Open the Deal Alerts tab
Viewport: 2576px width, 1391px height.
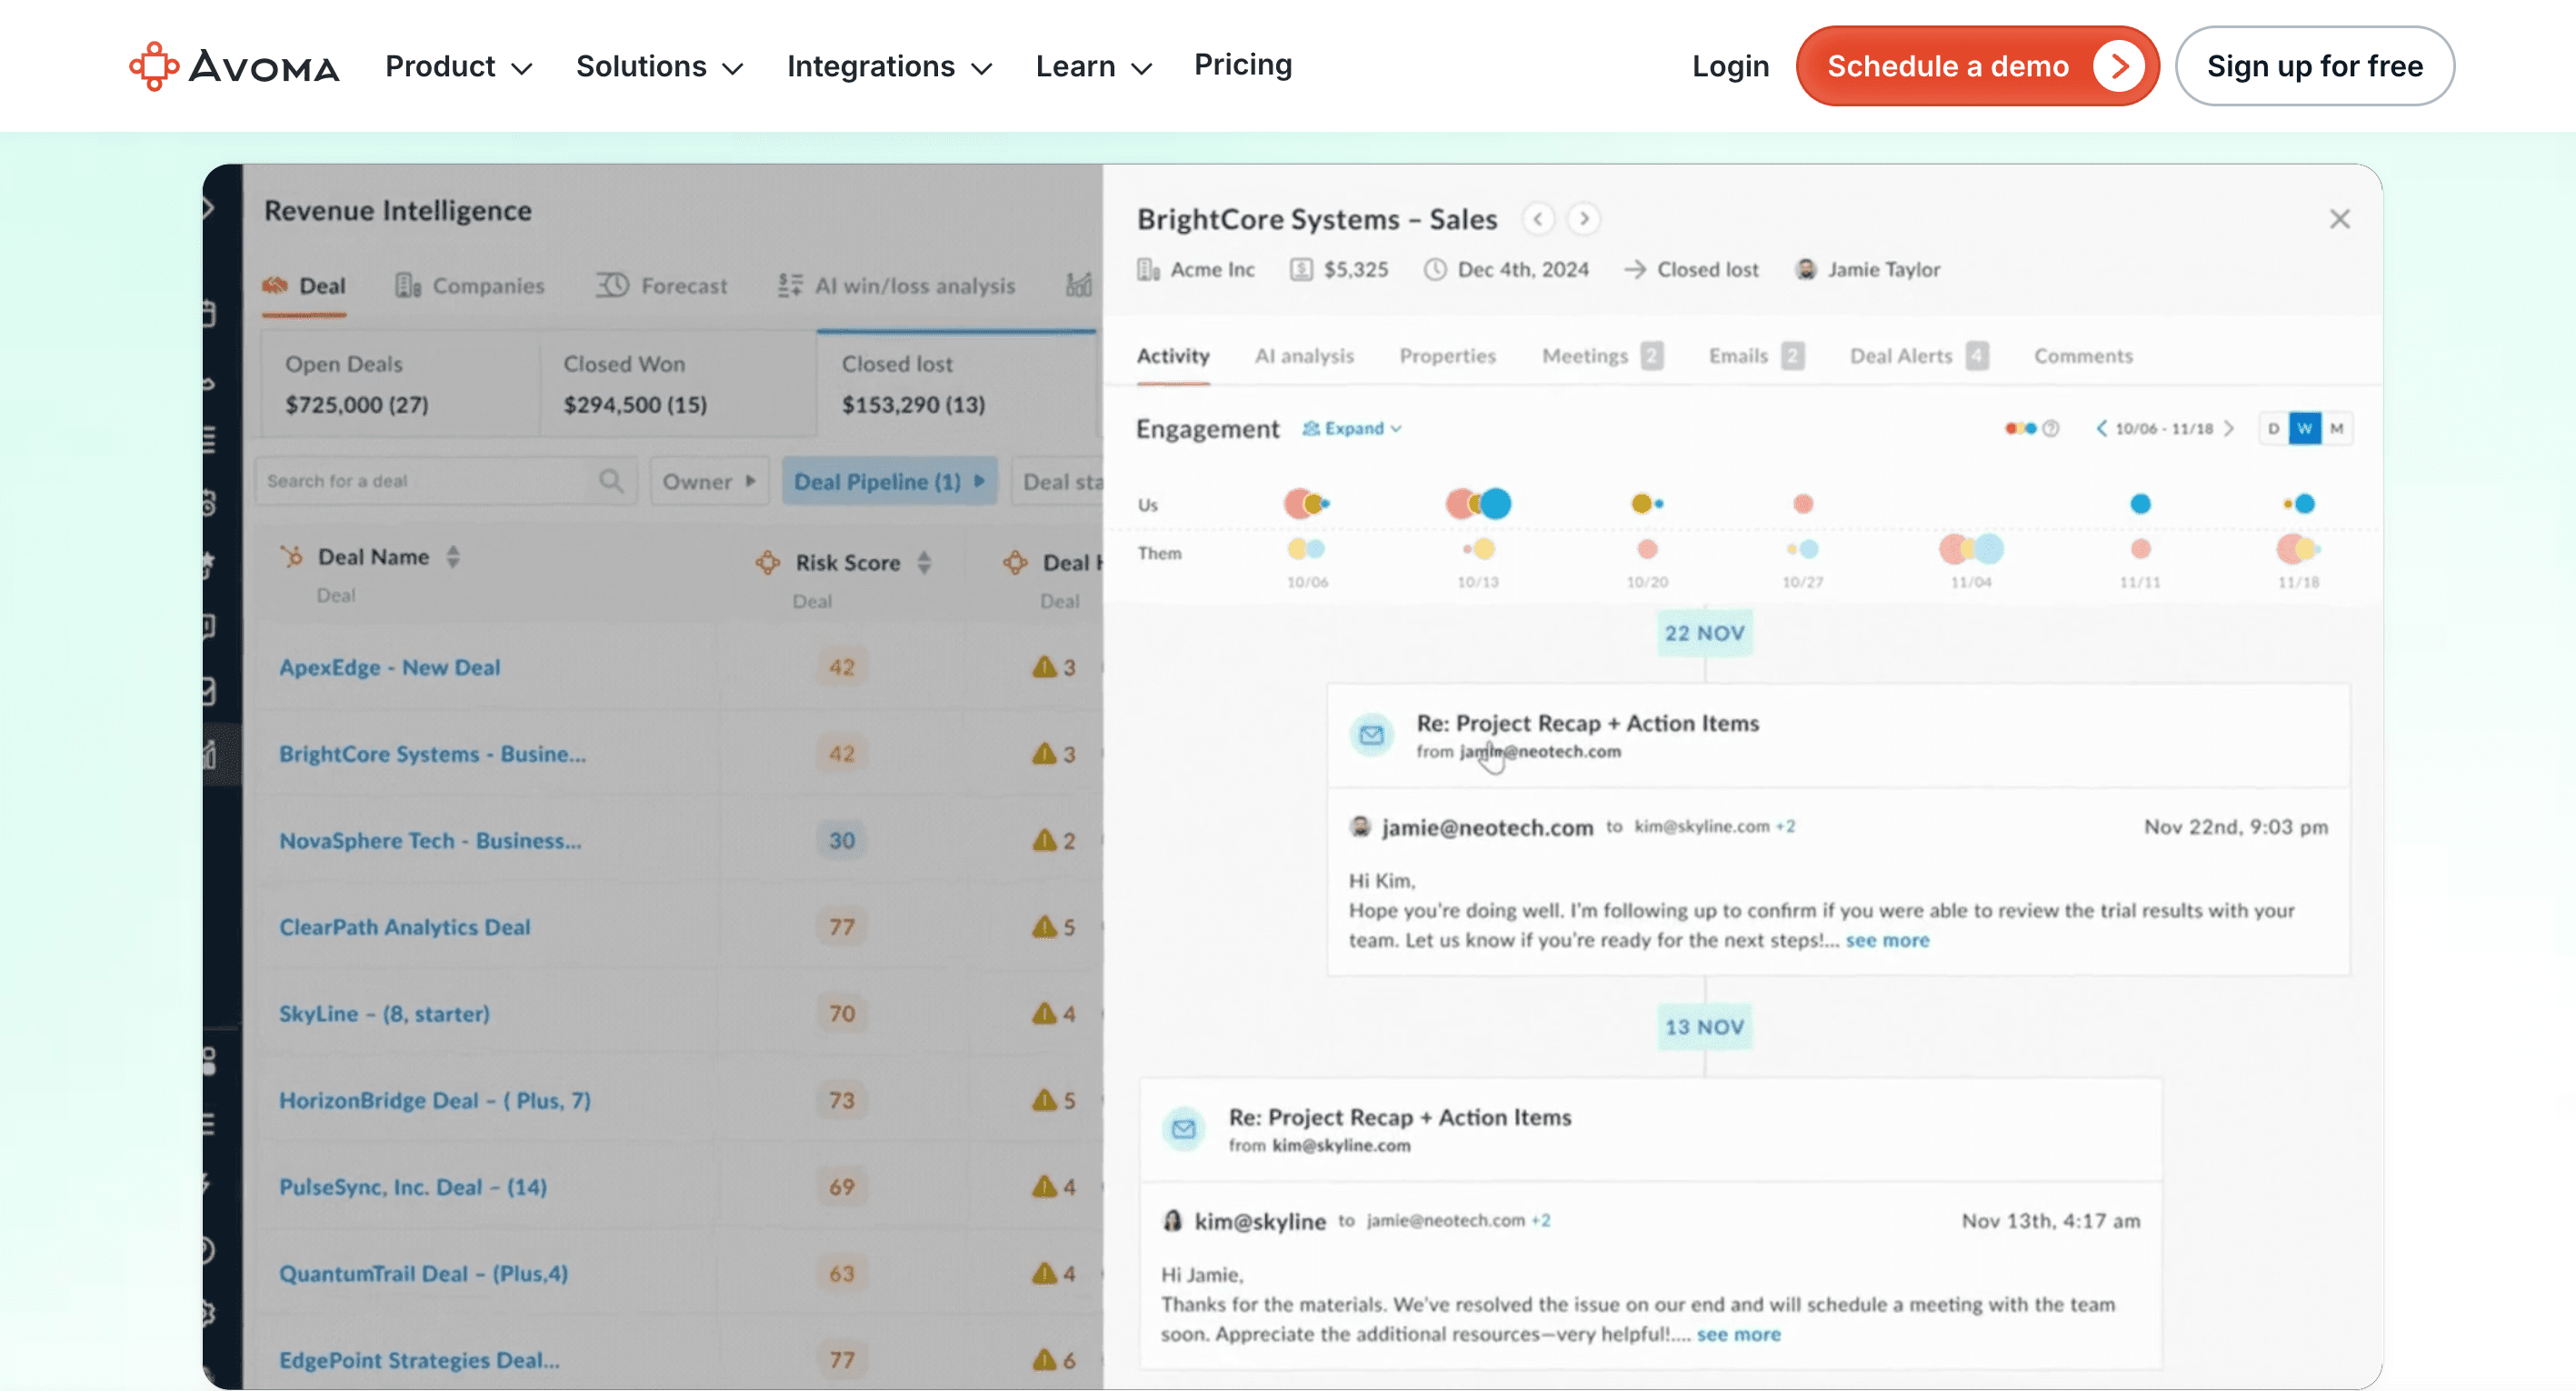pyautogui.click(x=1918, y=357)
